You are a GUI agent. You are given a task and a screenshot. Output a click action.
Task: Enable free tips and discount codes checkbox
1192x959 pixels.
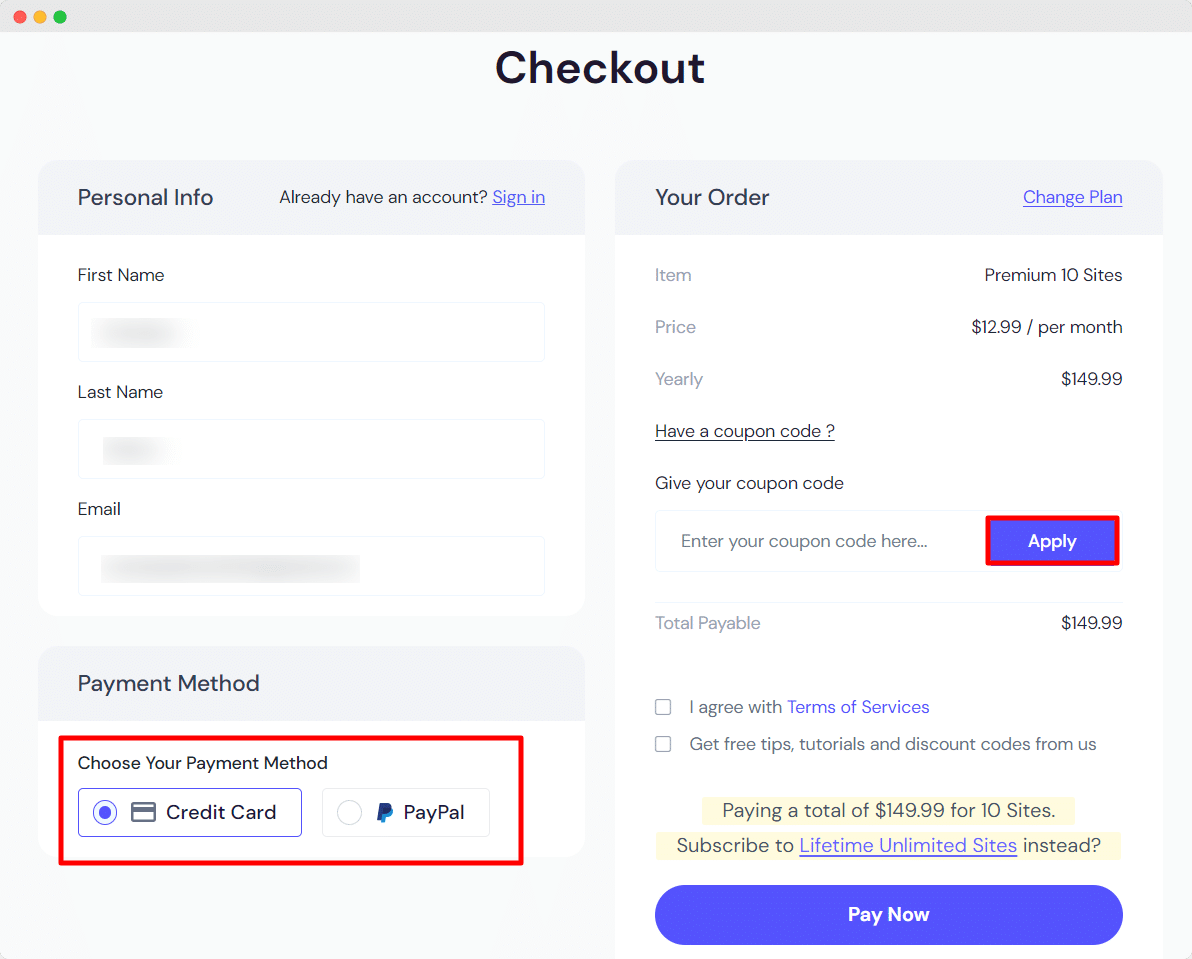[663, 744]
